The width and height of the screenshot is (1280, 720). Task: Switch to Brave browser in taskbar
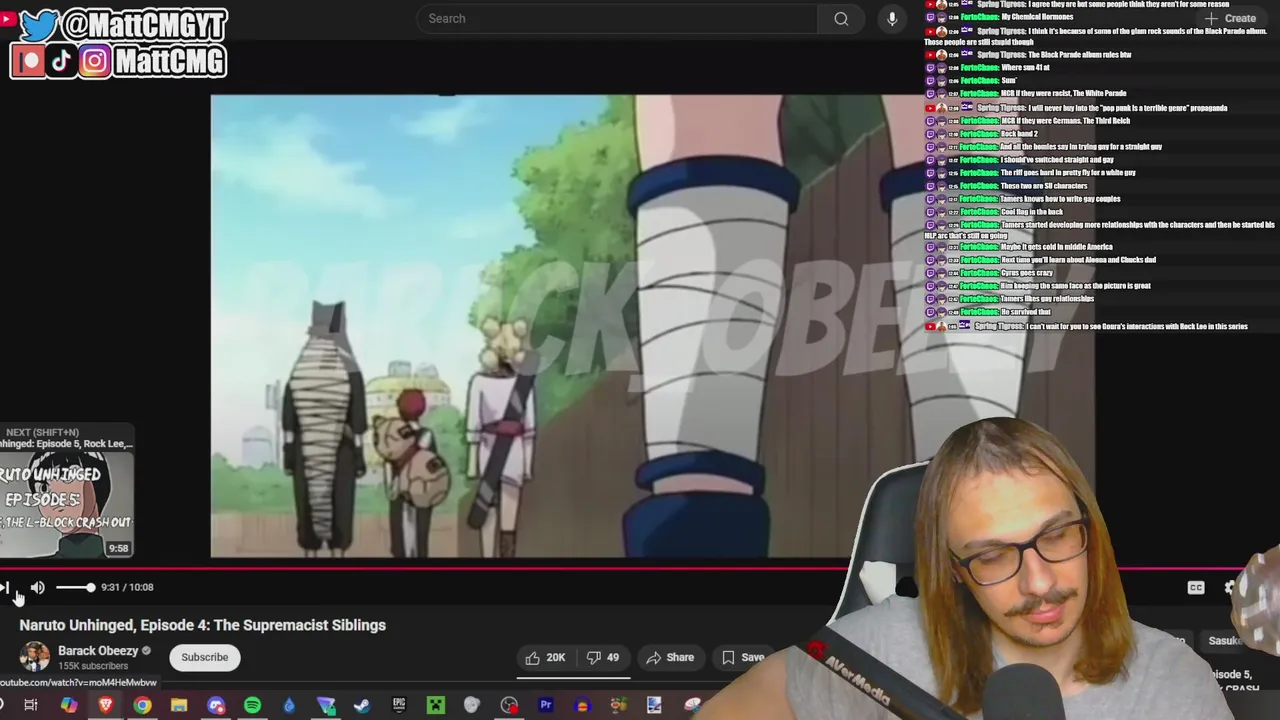point(105,706)
